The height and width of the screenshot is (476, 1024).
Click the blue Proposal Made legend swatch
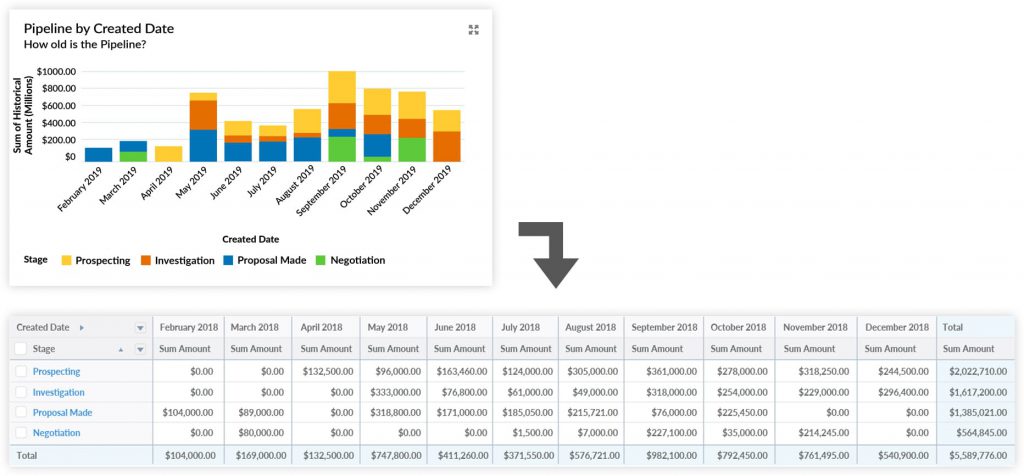229,260
